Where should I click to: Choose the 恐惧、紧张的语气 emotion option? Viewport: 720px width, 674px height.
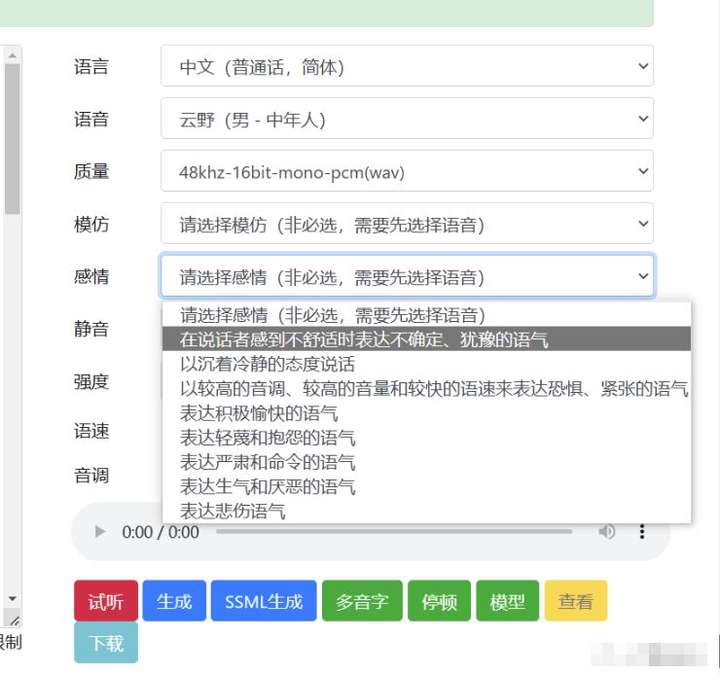tap(426, 388)
